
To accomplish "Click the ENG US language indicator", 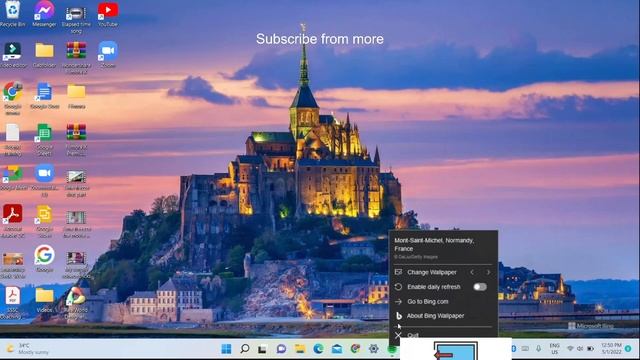I will pyautogui.click(x=554, y=349).
